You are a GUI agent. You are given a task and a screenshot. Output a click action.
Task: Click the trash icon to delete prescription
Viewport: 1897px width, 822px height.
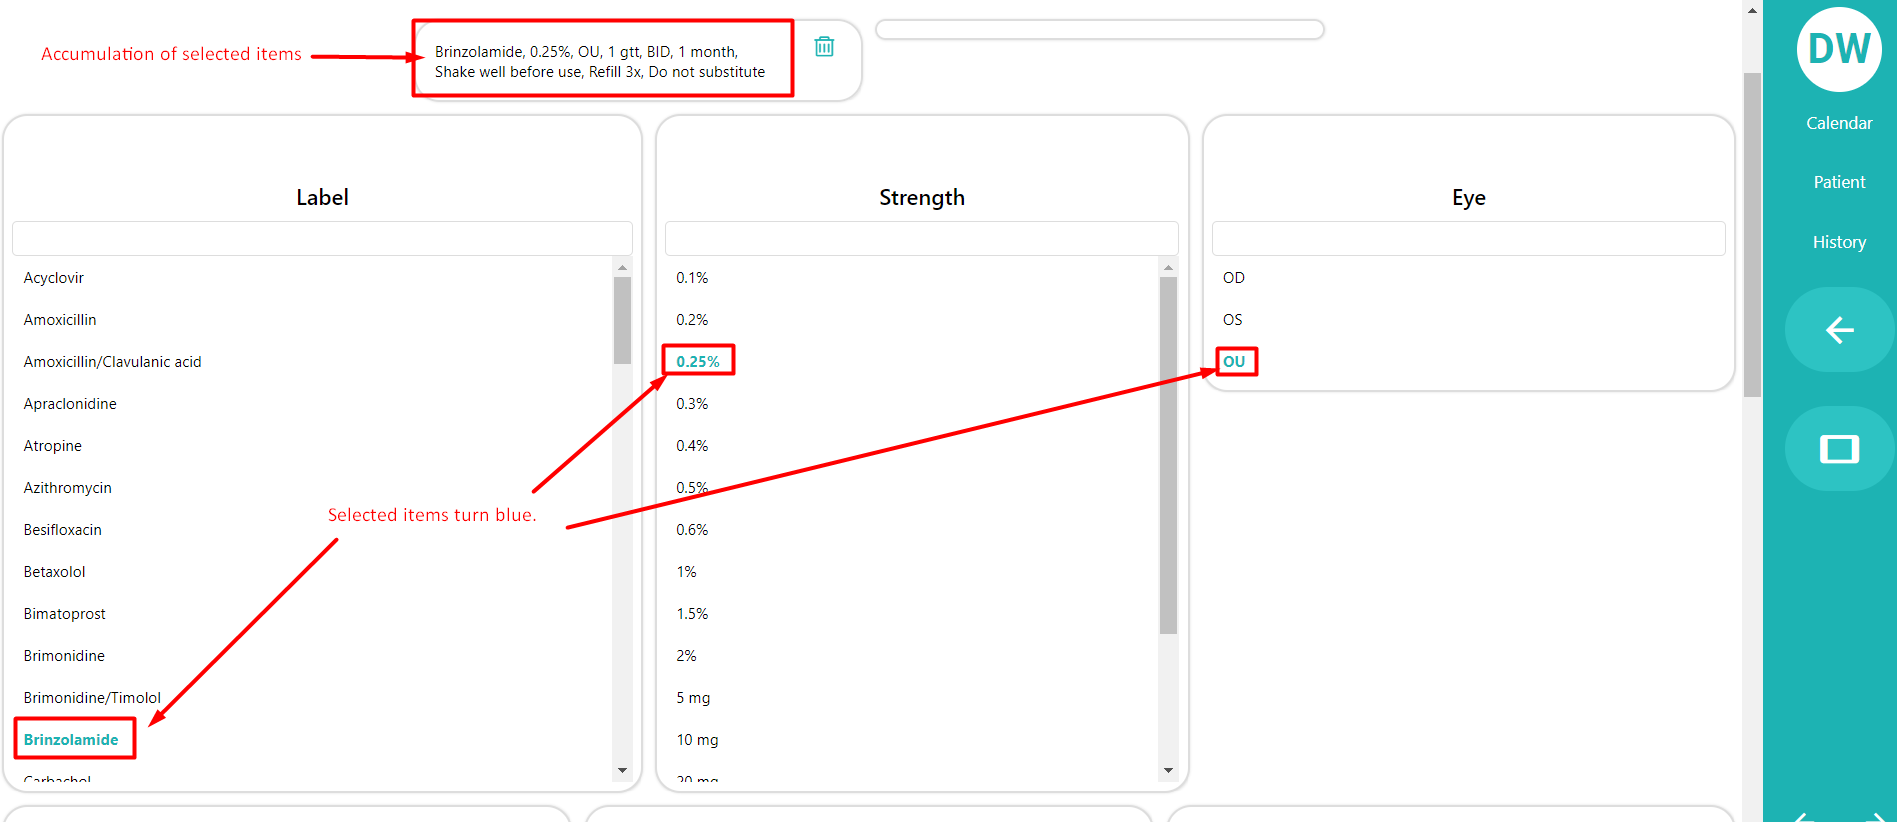click(824, 47)
